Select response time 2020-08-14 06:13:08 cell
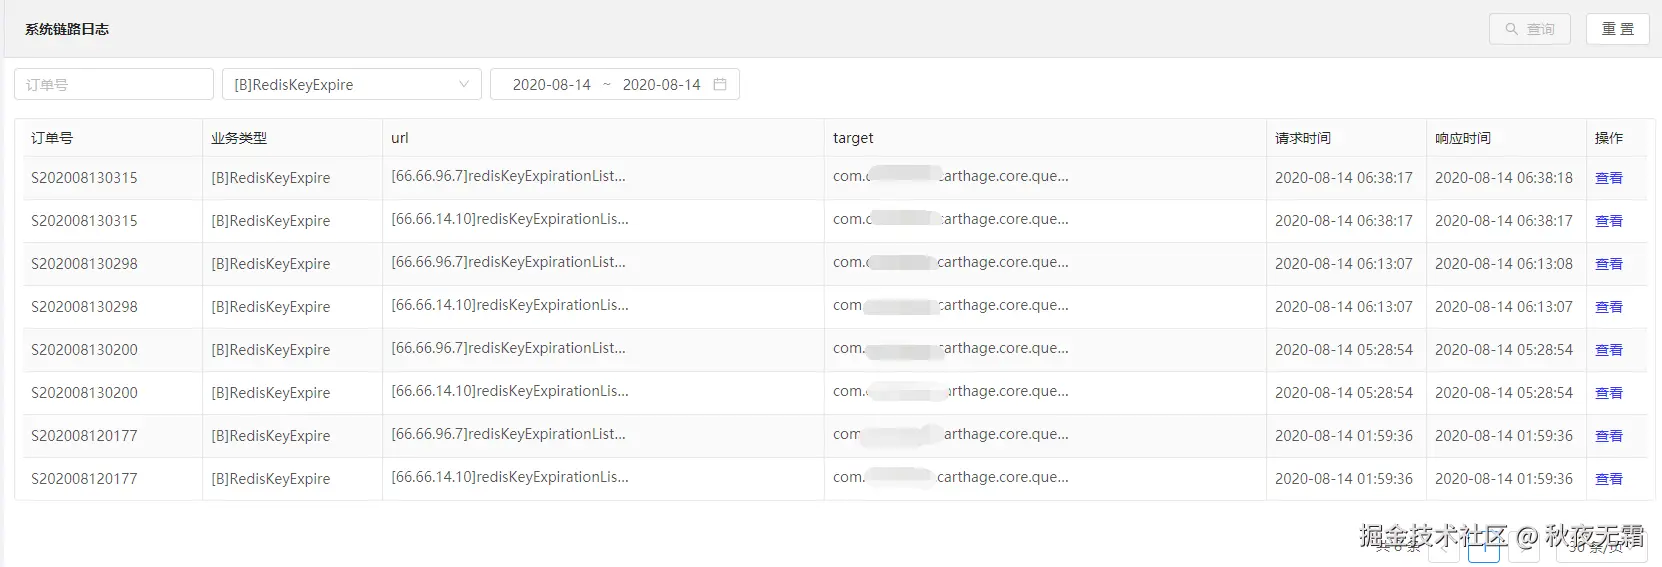1662x567 pixels. 1504,264
